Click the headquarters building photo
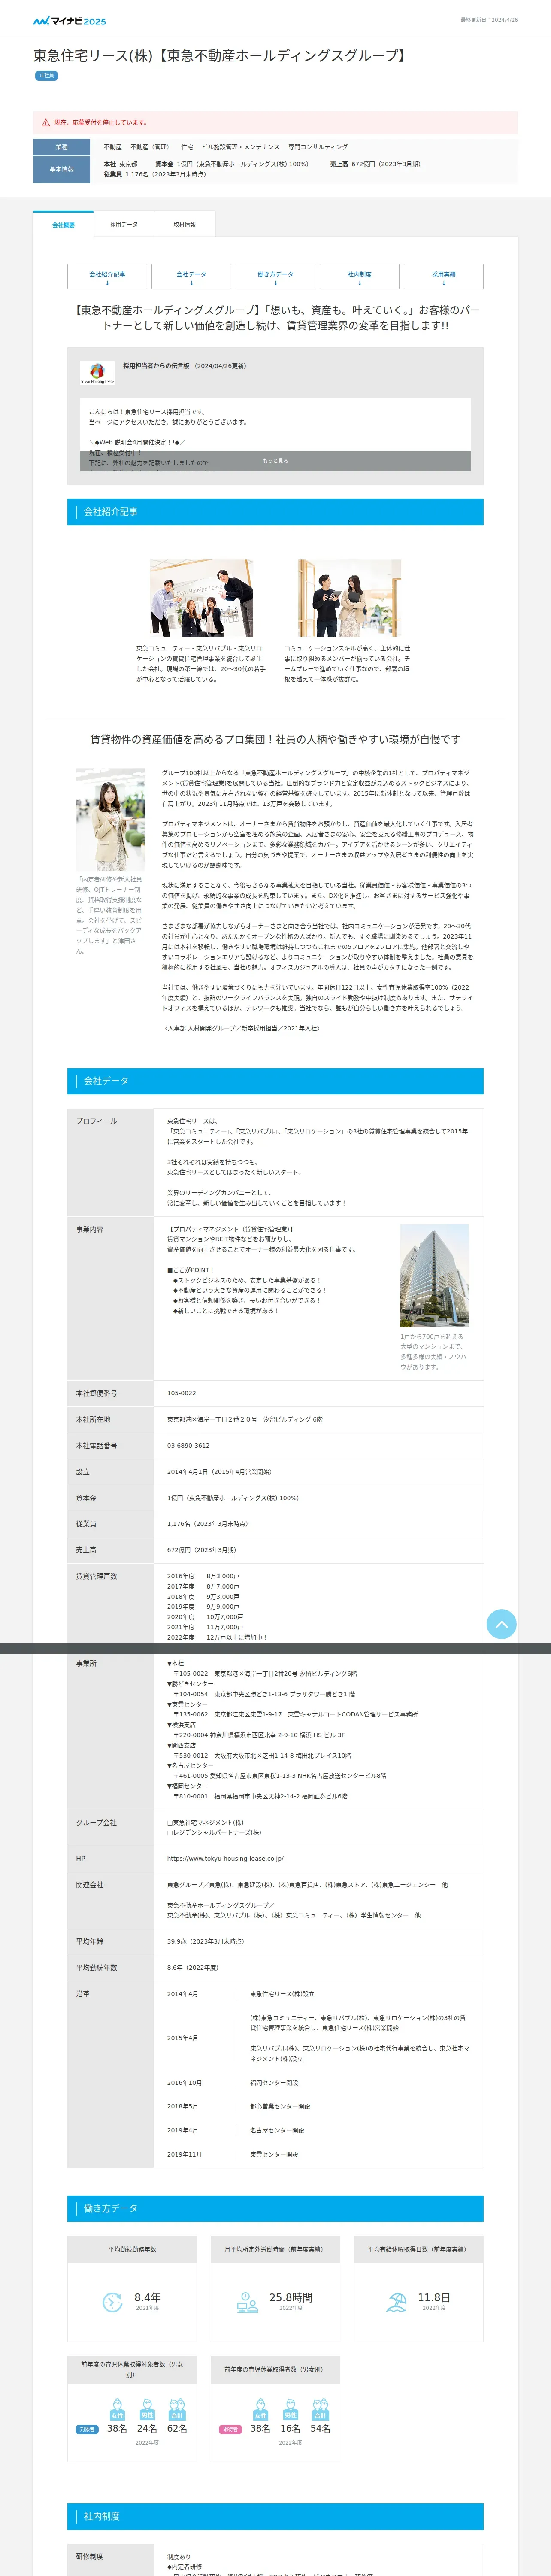Screen dimensions: 551x2576 [434, 1276]
